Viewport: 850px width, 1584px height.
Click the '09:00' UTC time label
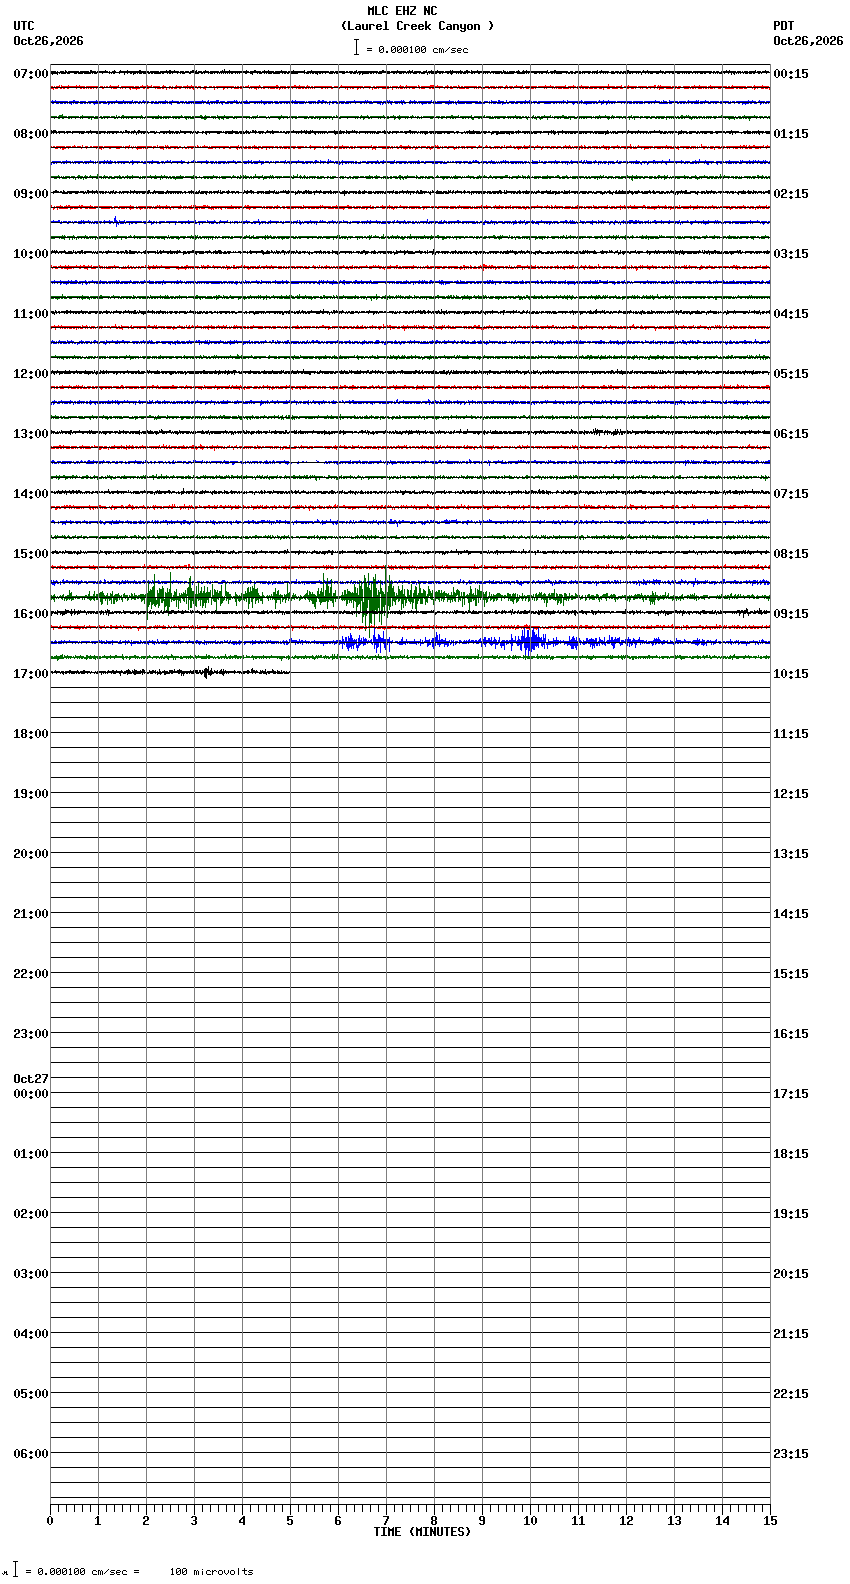[31, 194]
